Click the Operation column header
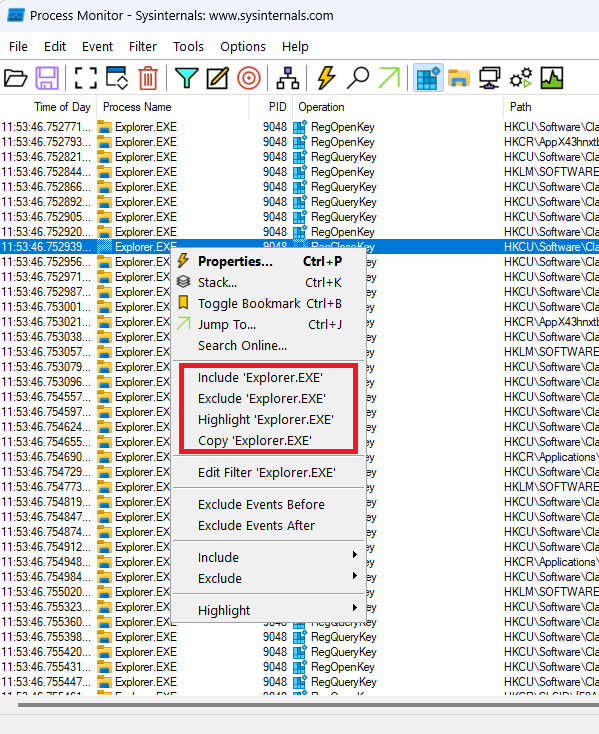 (398, 107)
